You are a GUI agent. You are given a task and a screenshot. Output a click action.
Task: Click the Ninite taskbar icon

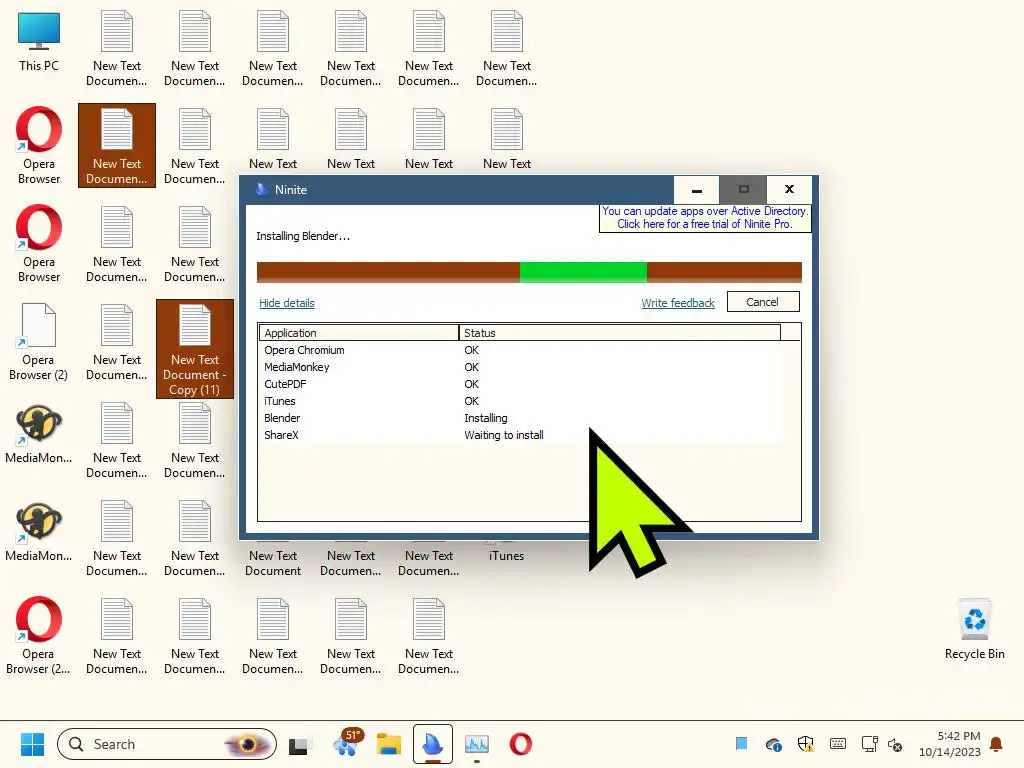pos(433,744)
